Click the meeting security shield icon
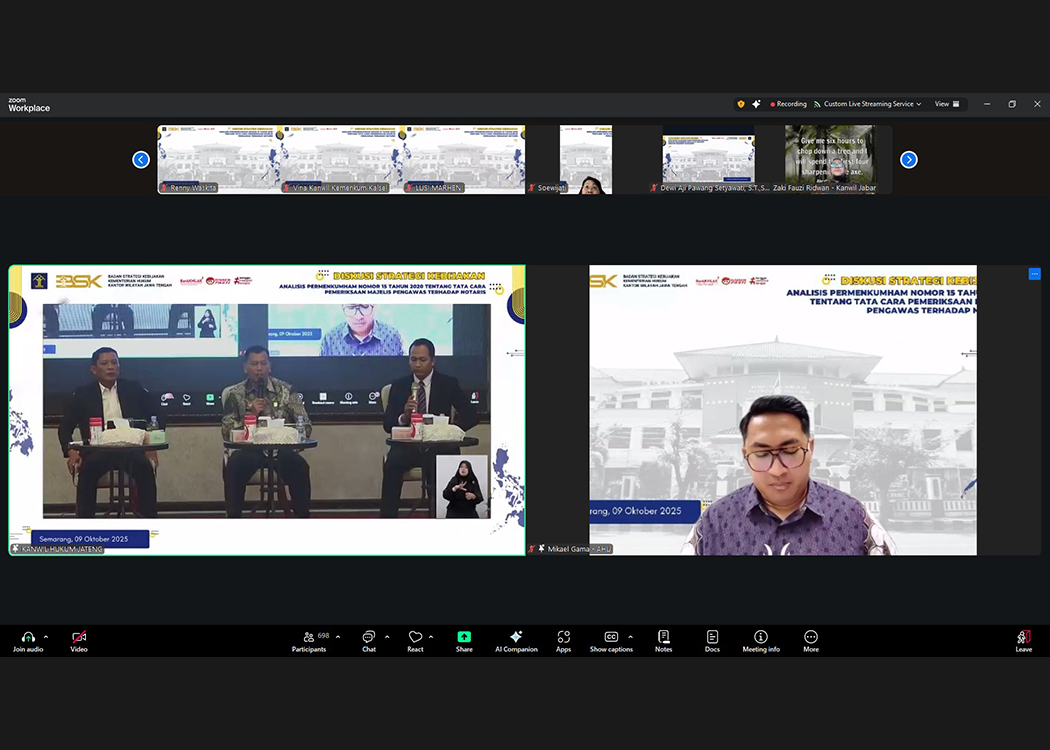This screenshot has height=750, width=1050. (x=741, y=104)
